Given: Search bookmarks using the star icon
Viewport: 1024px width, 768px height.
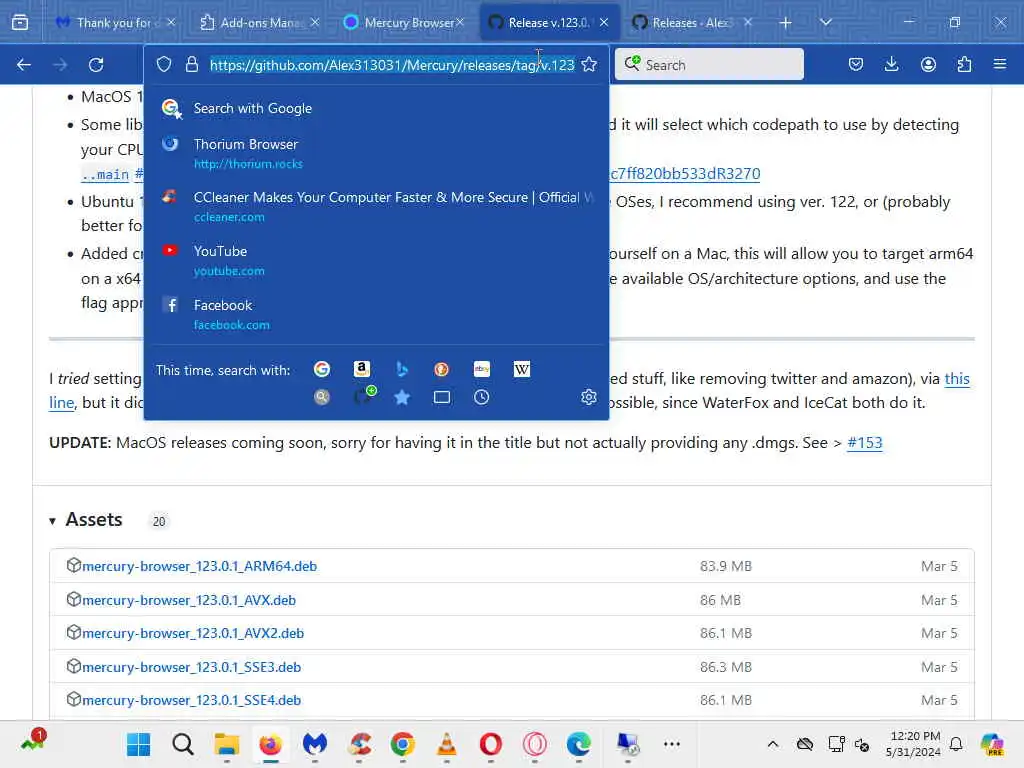Looking at the screenshot, I should (402, 397).
